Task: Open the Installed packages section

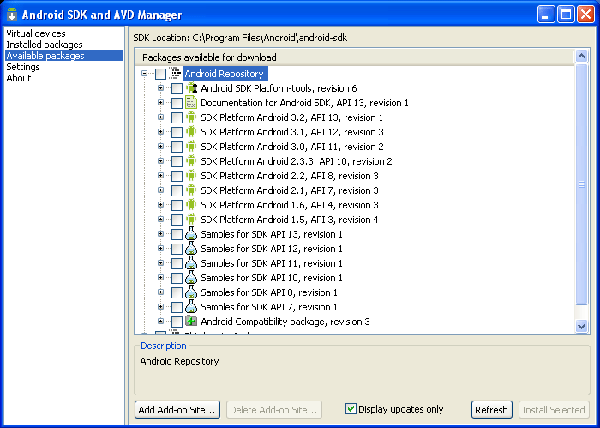Action: click(x=44, y=45)
